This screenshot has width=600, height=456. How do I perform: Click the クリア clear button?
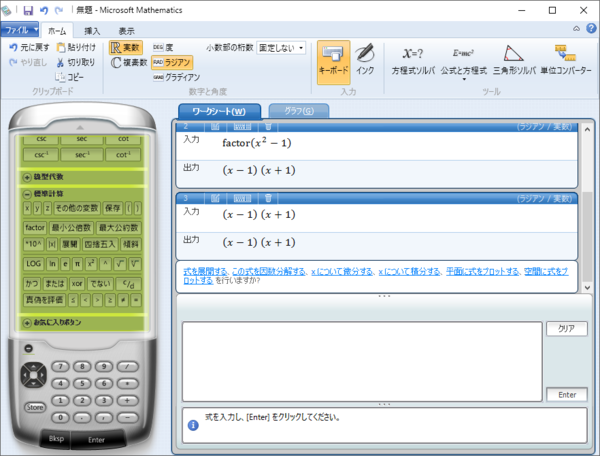566,329
